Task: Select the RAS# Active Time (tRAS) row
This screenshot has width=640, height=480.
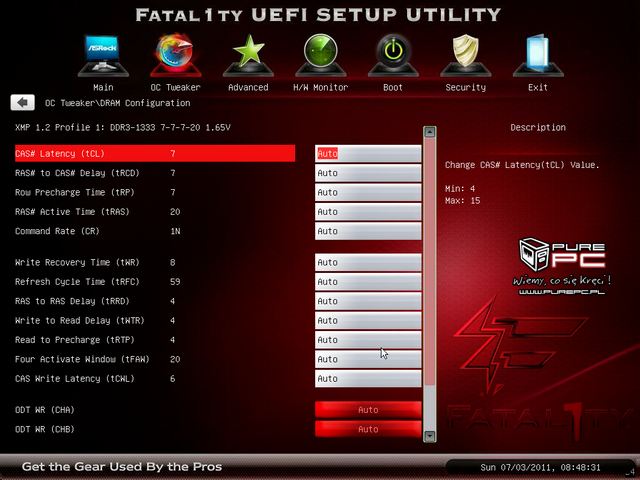Action: pos(155,212)
